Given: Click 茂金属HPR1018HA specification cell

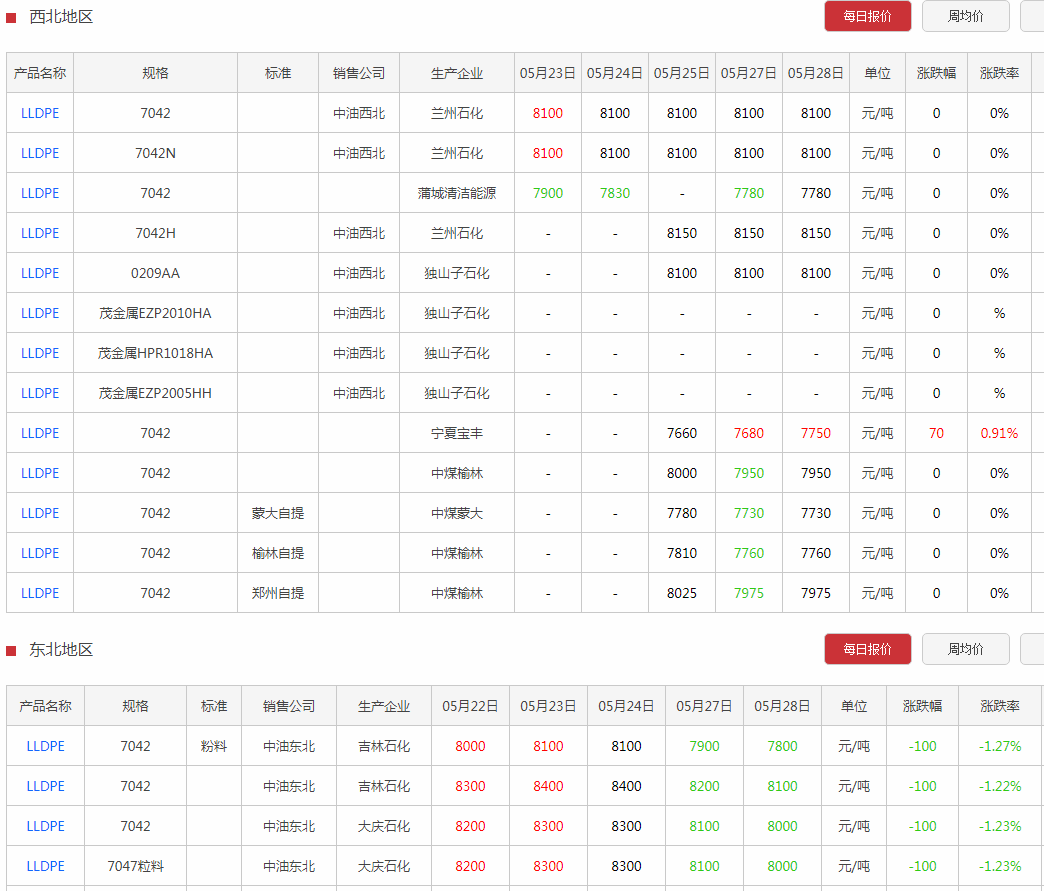Looking at the screenshot, I should pyautogui.click(x=155, y=353).
